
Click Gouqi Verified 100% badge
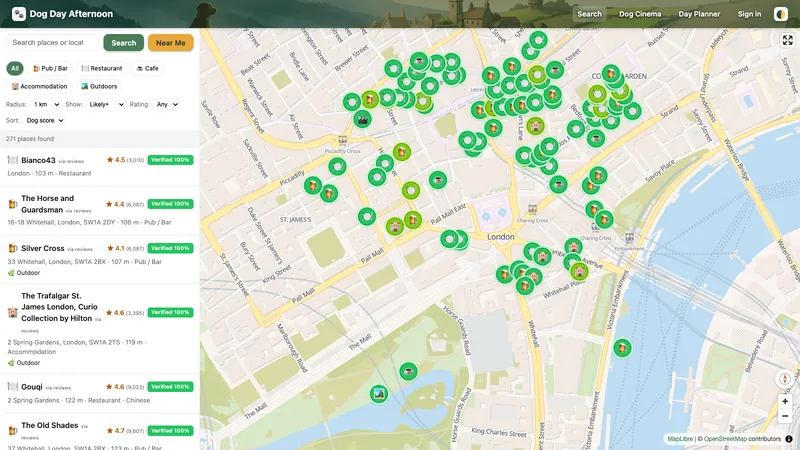pyautogui.click(x=170, y=387)
